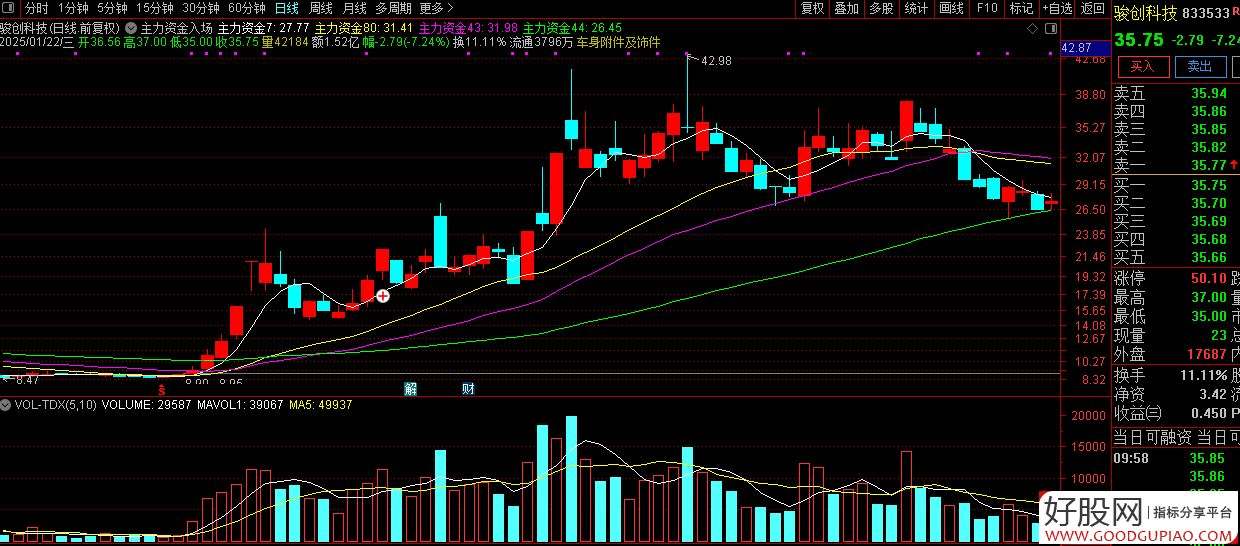Open the VOL-TDX indicator dropdown arrow

(6, 406)
